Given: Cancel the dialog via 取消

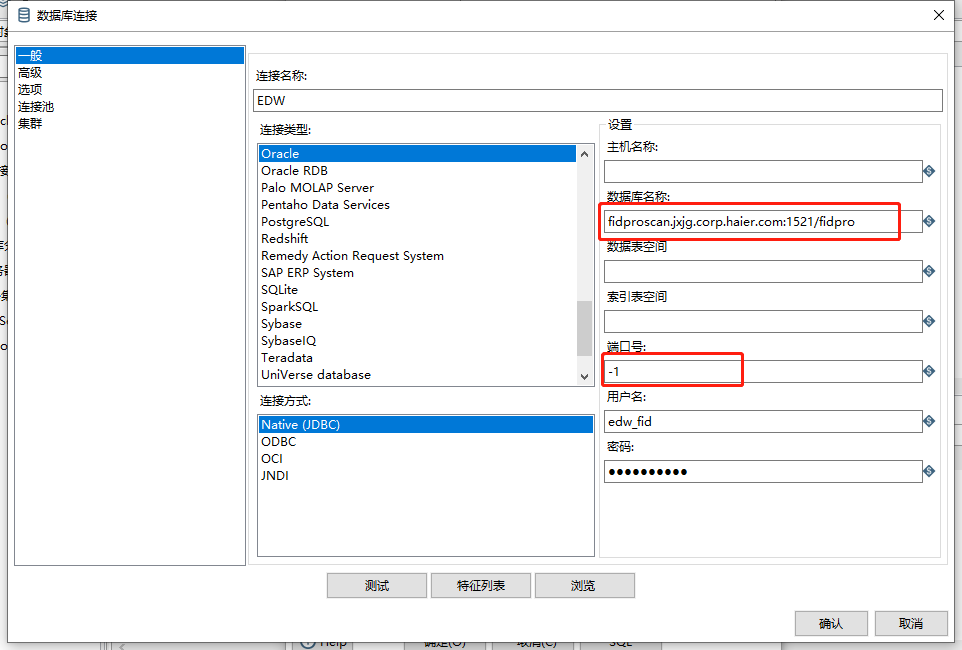Looking at the screenshot, I should point(911,623).
